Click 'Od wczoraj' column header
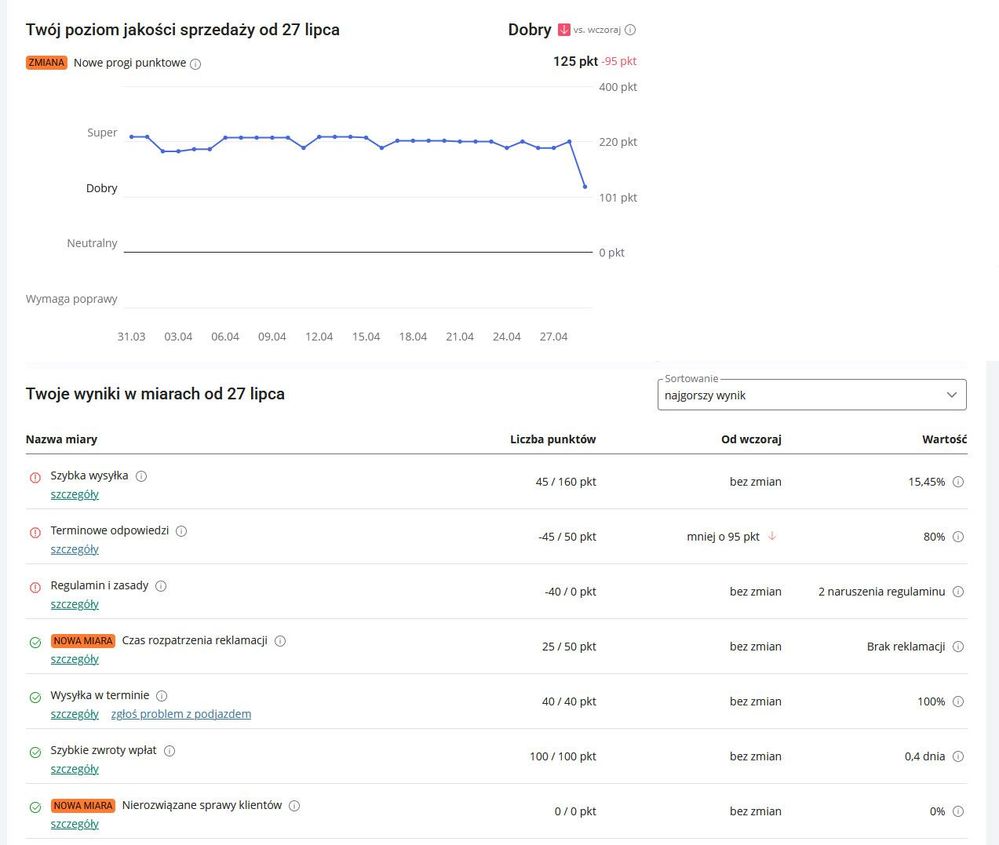999x845 pixels. (x=751, y=439)
